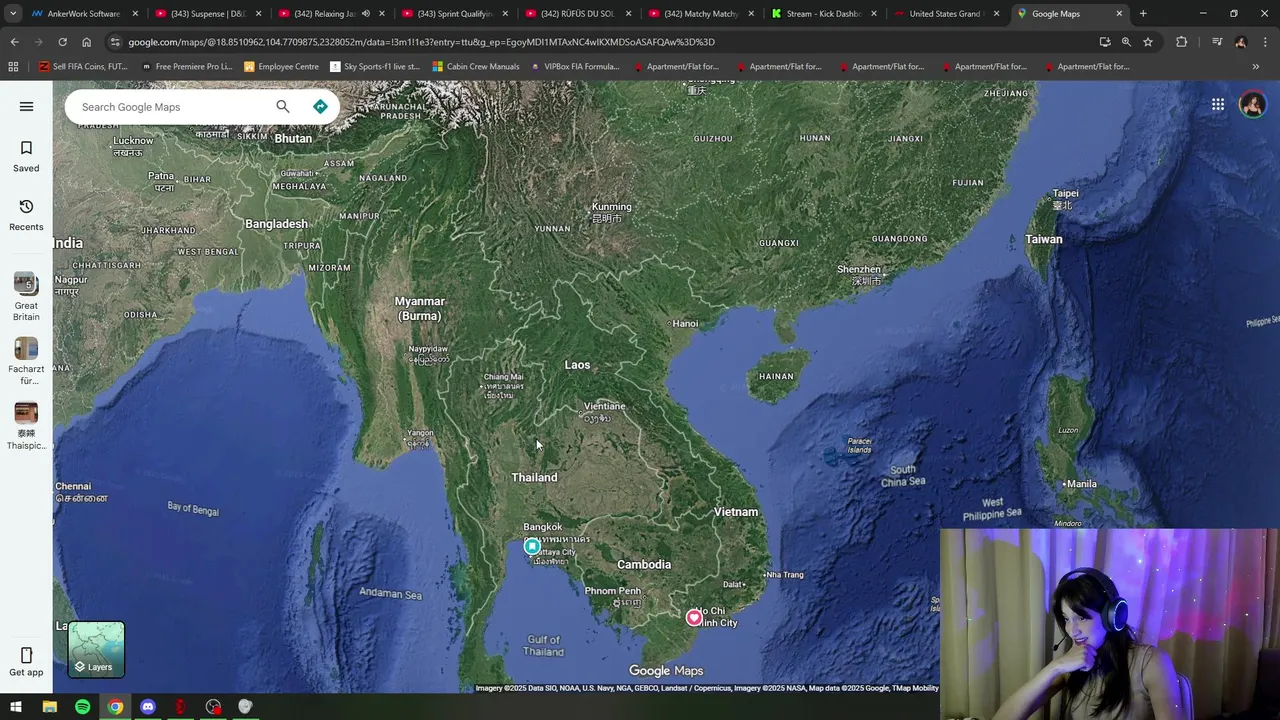Switch to the United States Grand Prix tab
The width and height of the screenshot is (1280, 720).
(945, 14)
